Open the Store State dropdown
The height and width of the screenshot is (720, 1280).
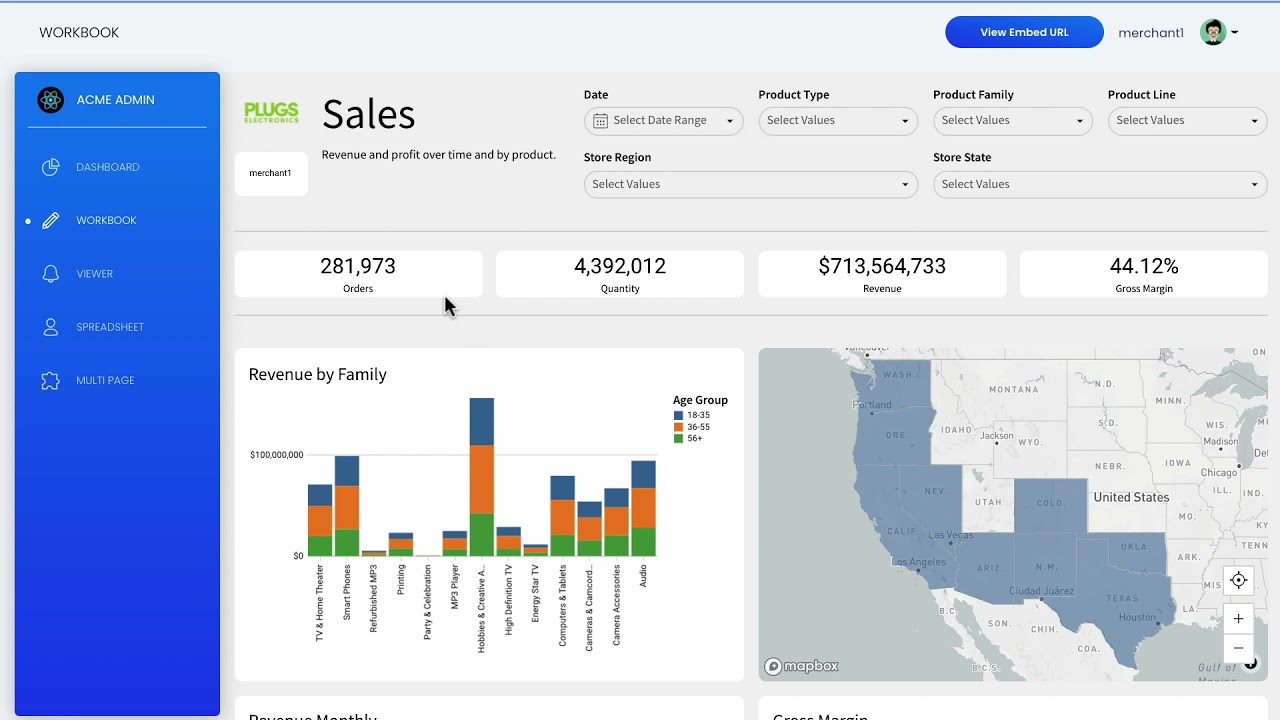(1099, 184)
